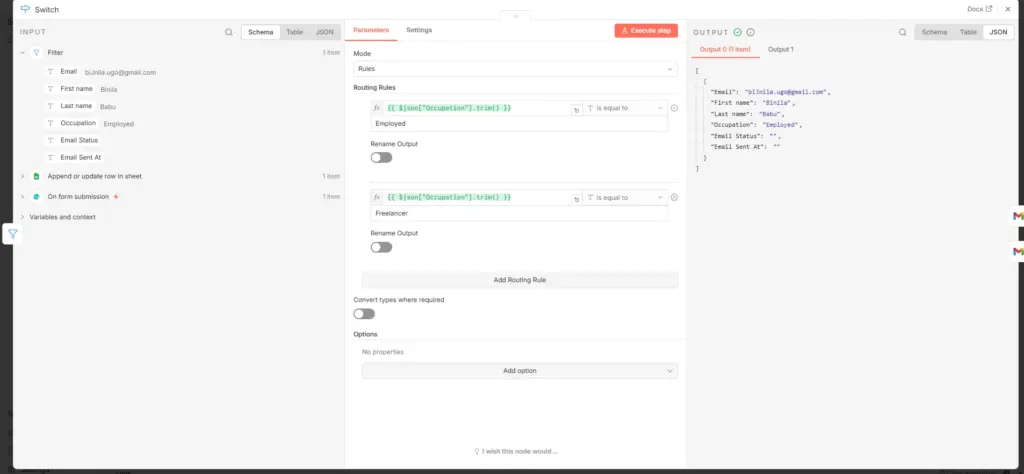Image resolution: width=1024 pixels, height=474 pixels.
Task: Toggle Rename Output under Employed rule
Action: pos(381,157)
